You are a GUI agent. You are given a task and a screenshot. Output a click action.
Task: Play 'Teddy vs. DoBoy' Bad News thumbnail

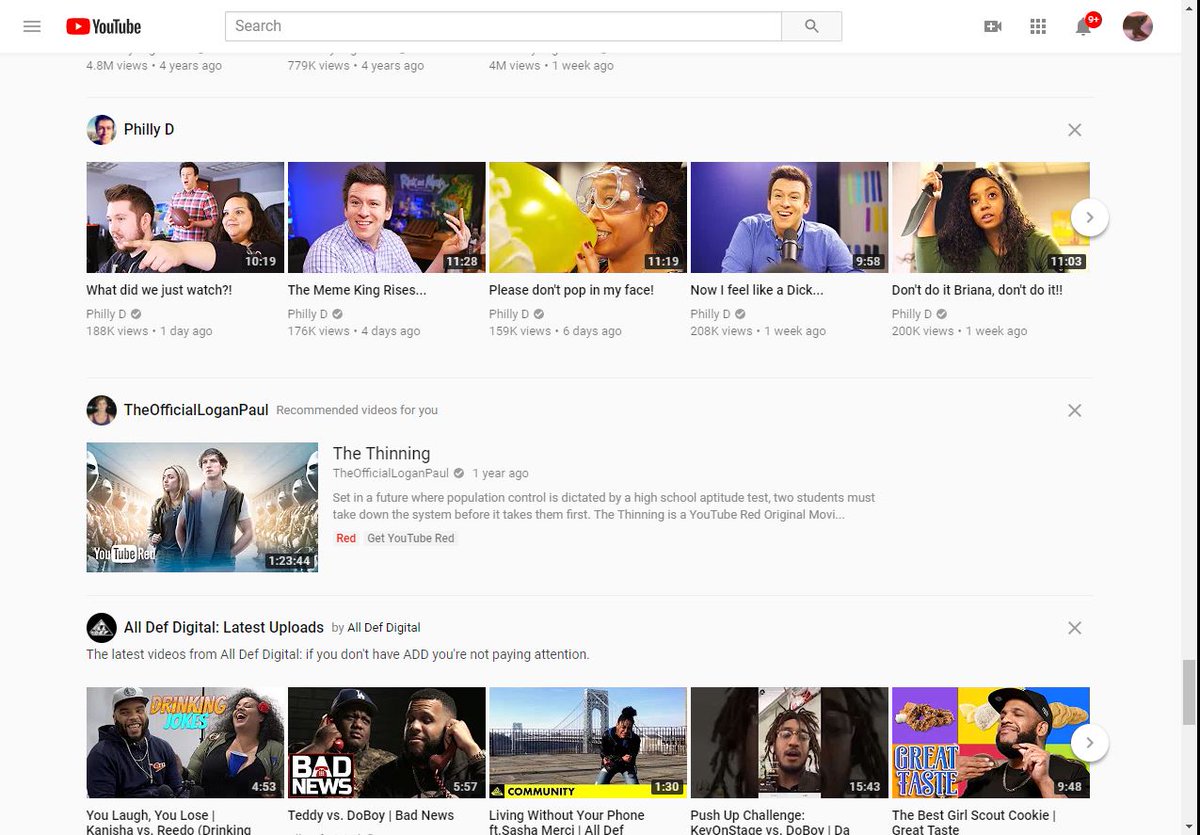387,742
